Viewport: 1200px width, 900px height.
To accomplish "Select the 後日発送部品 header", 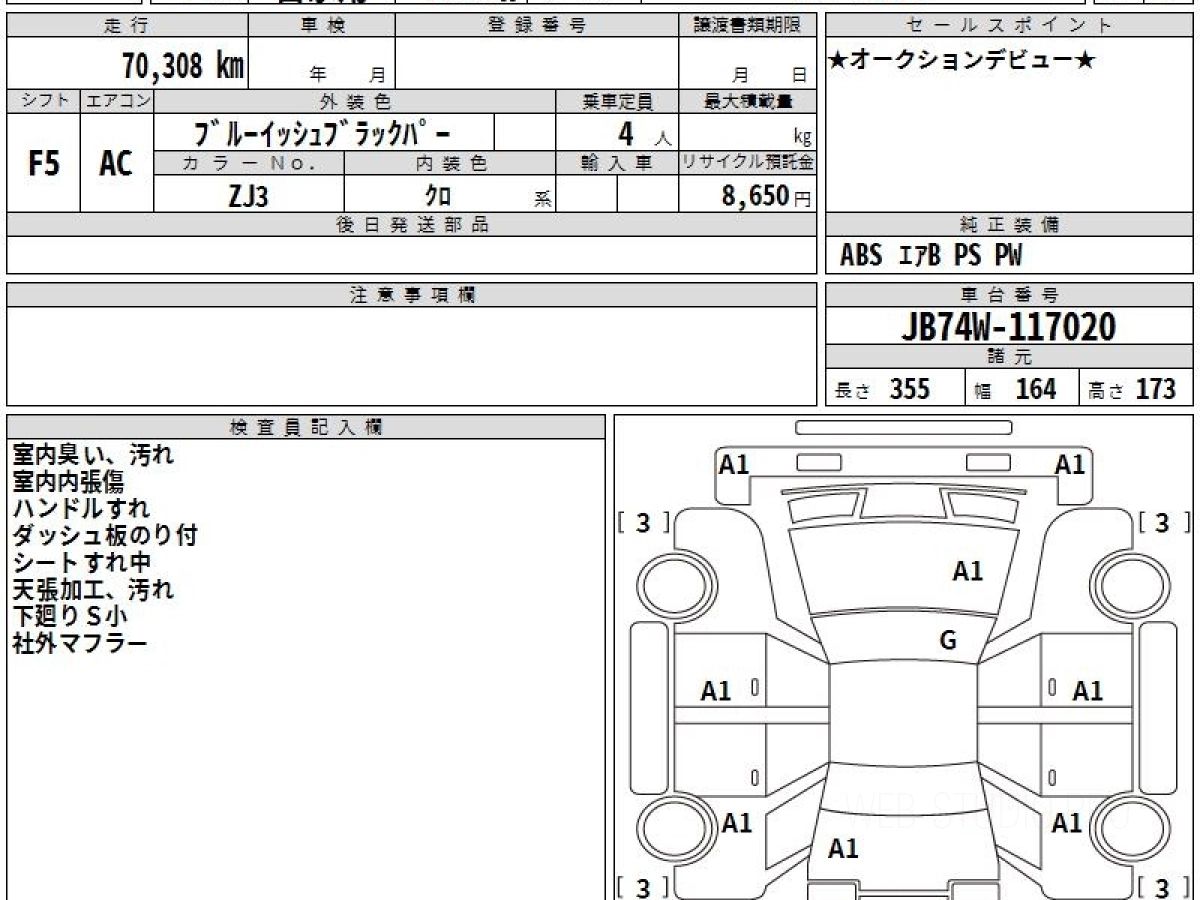I will click(412, 225).
